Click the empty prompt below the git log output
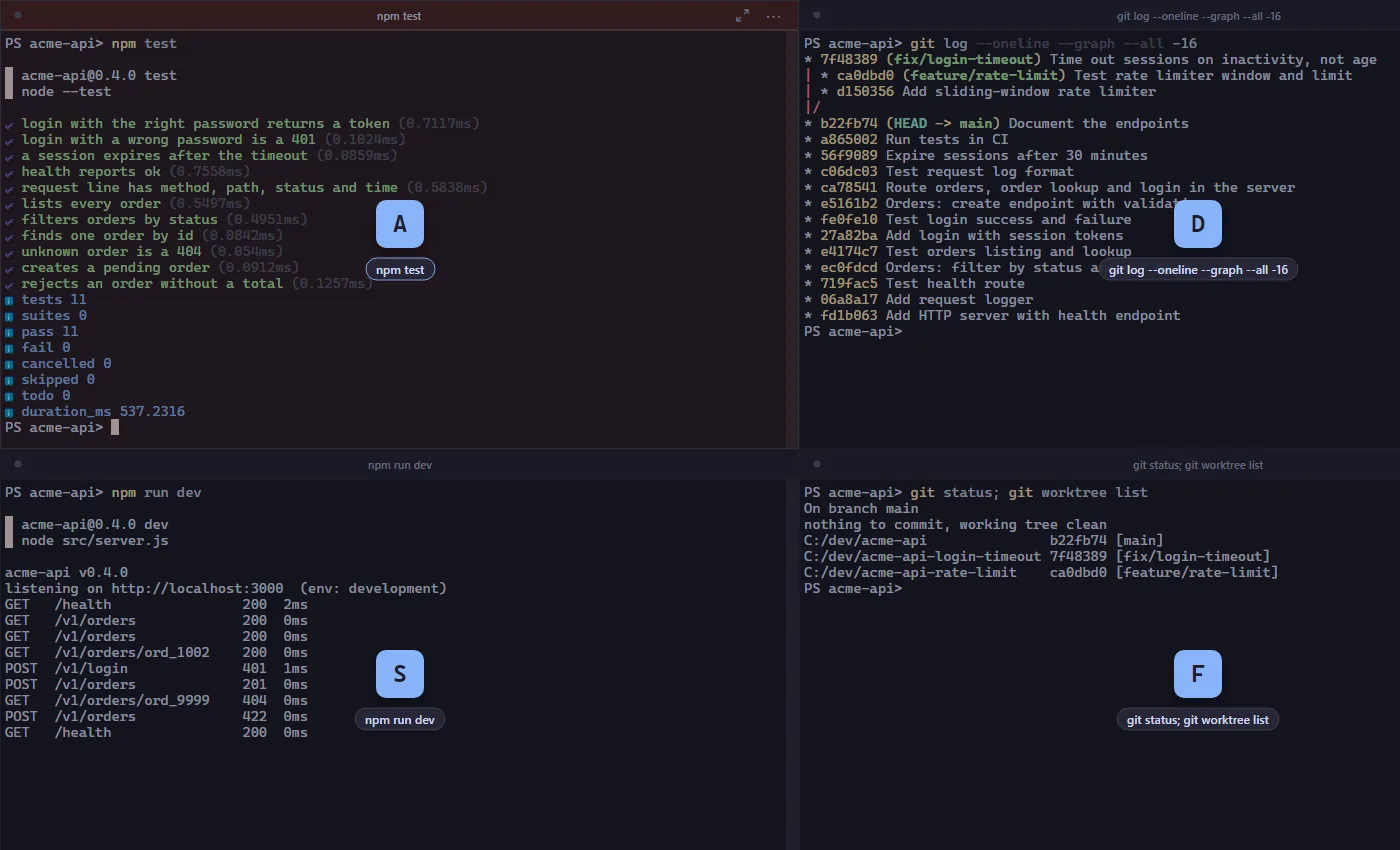The width and height of the screenshot is (1400, 850). click(x=853, y=332)
